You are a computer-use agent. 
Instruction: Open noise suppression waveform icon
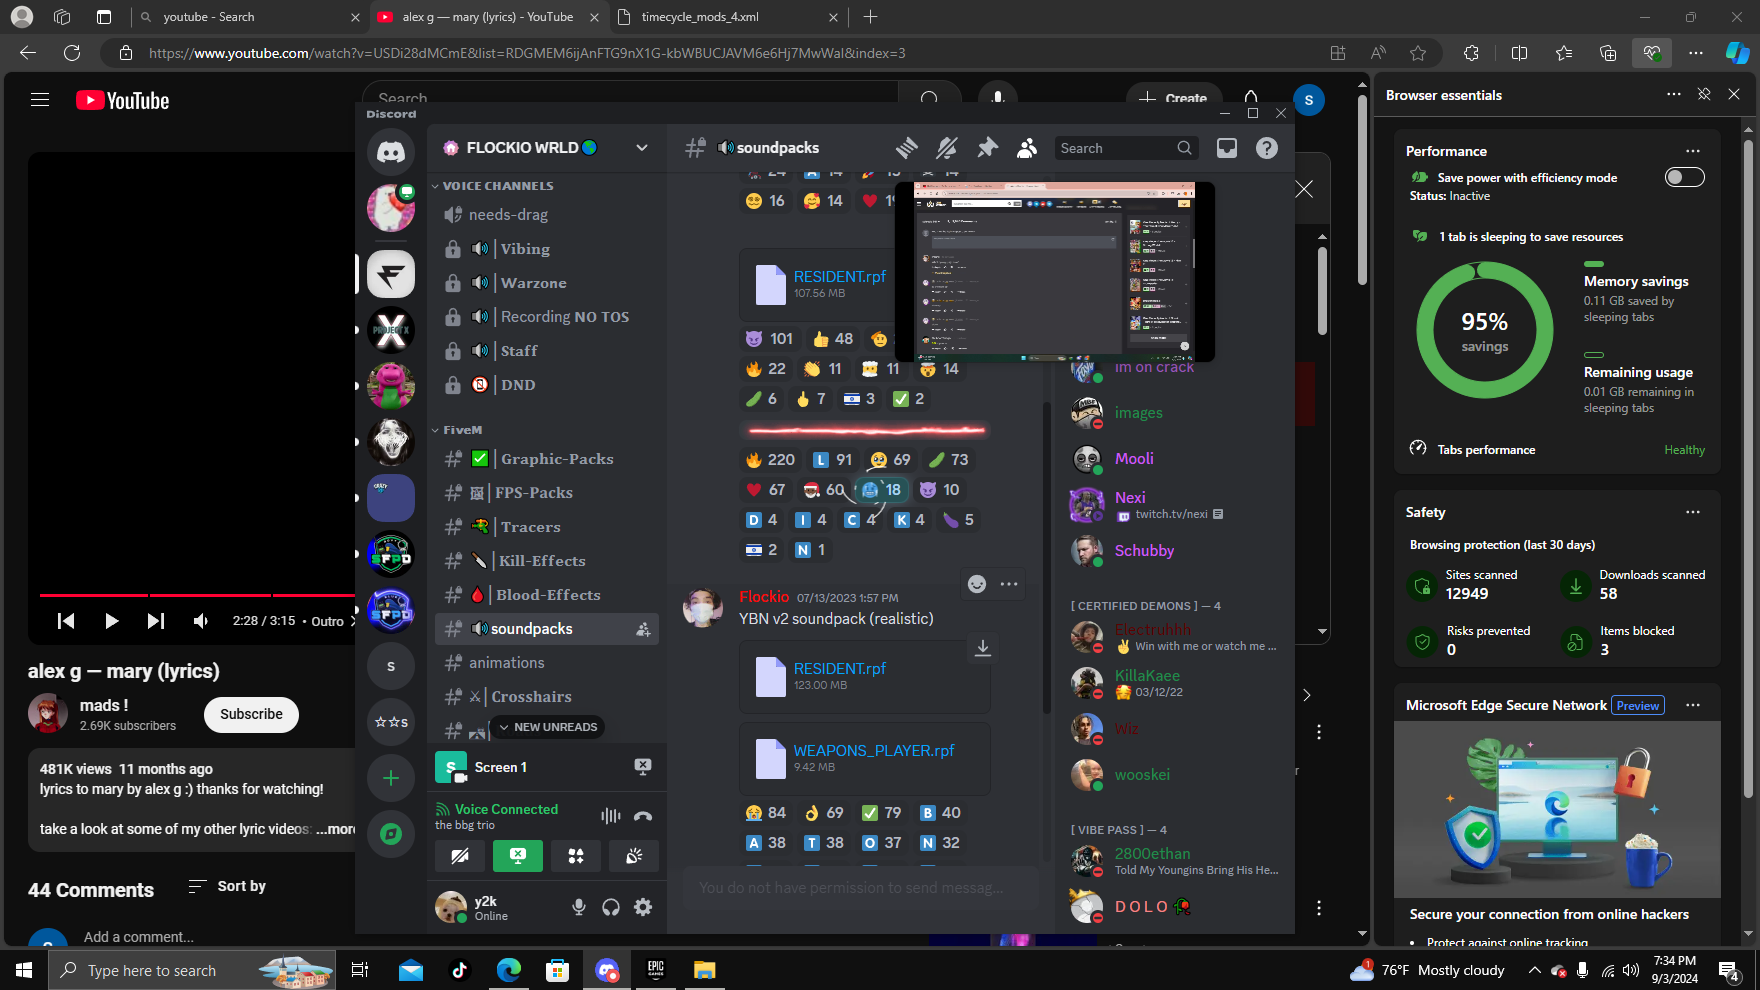coord(610,816)
